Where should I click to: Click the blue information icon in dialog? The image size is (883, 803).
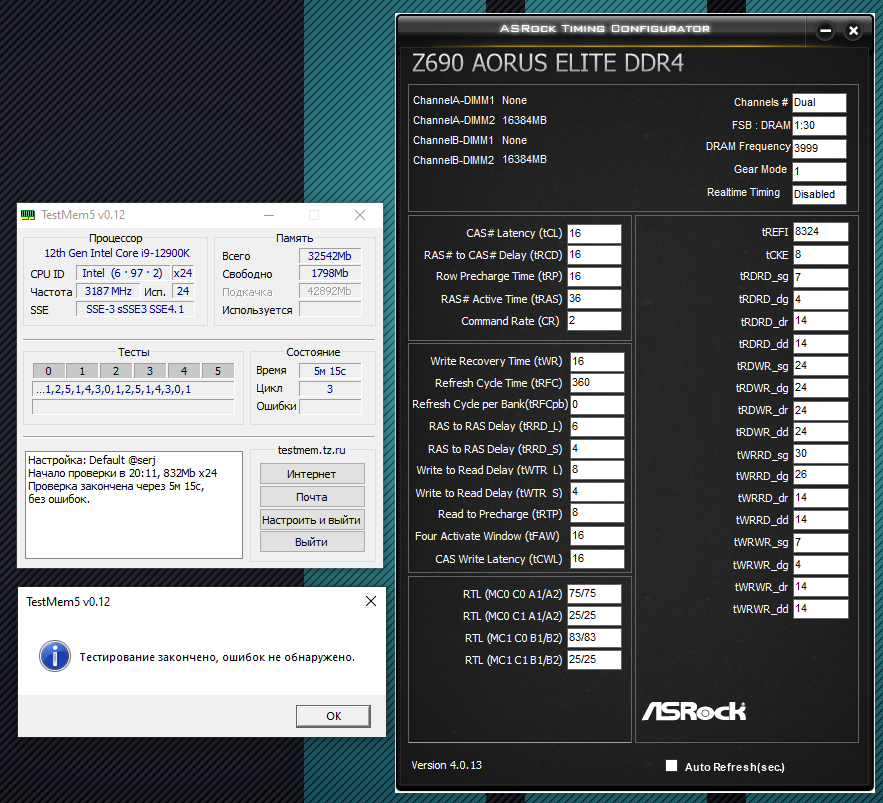(x=55, y=656)
